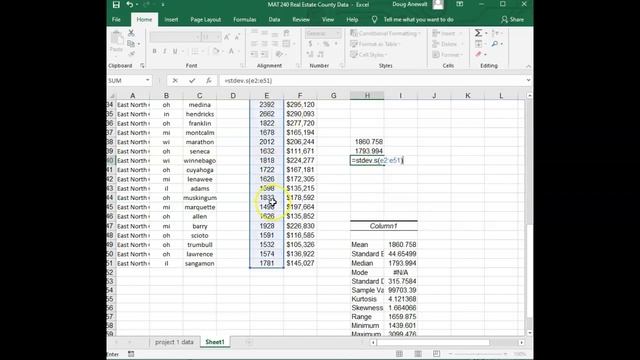Click the formula bar with =stdev.s(e2:e51)
This screenshot has width=640, height=360.
371,80
